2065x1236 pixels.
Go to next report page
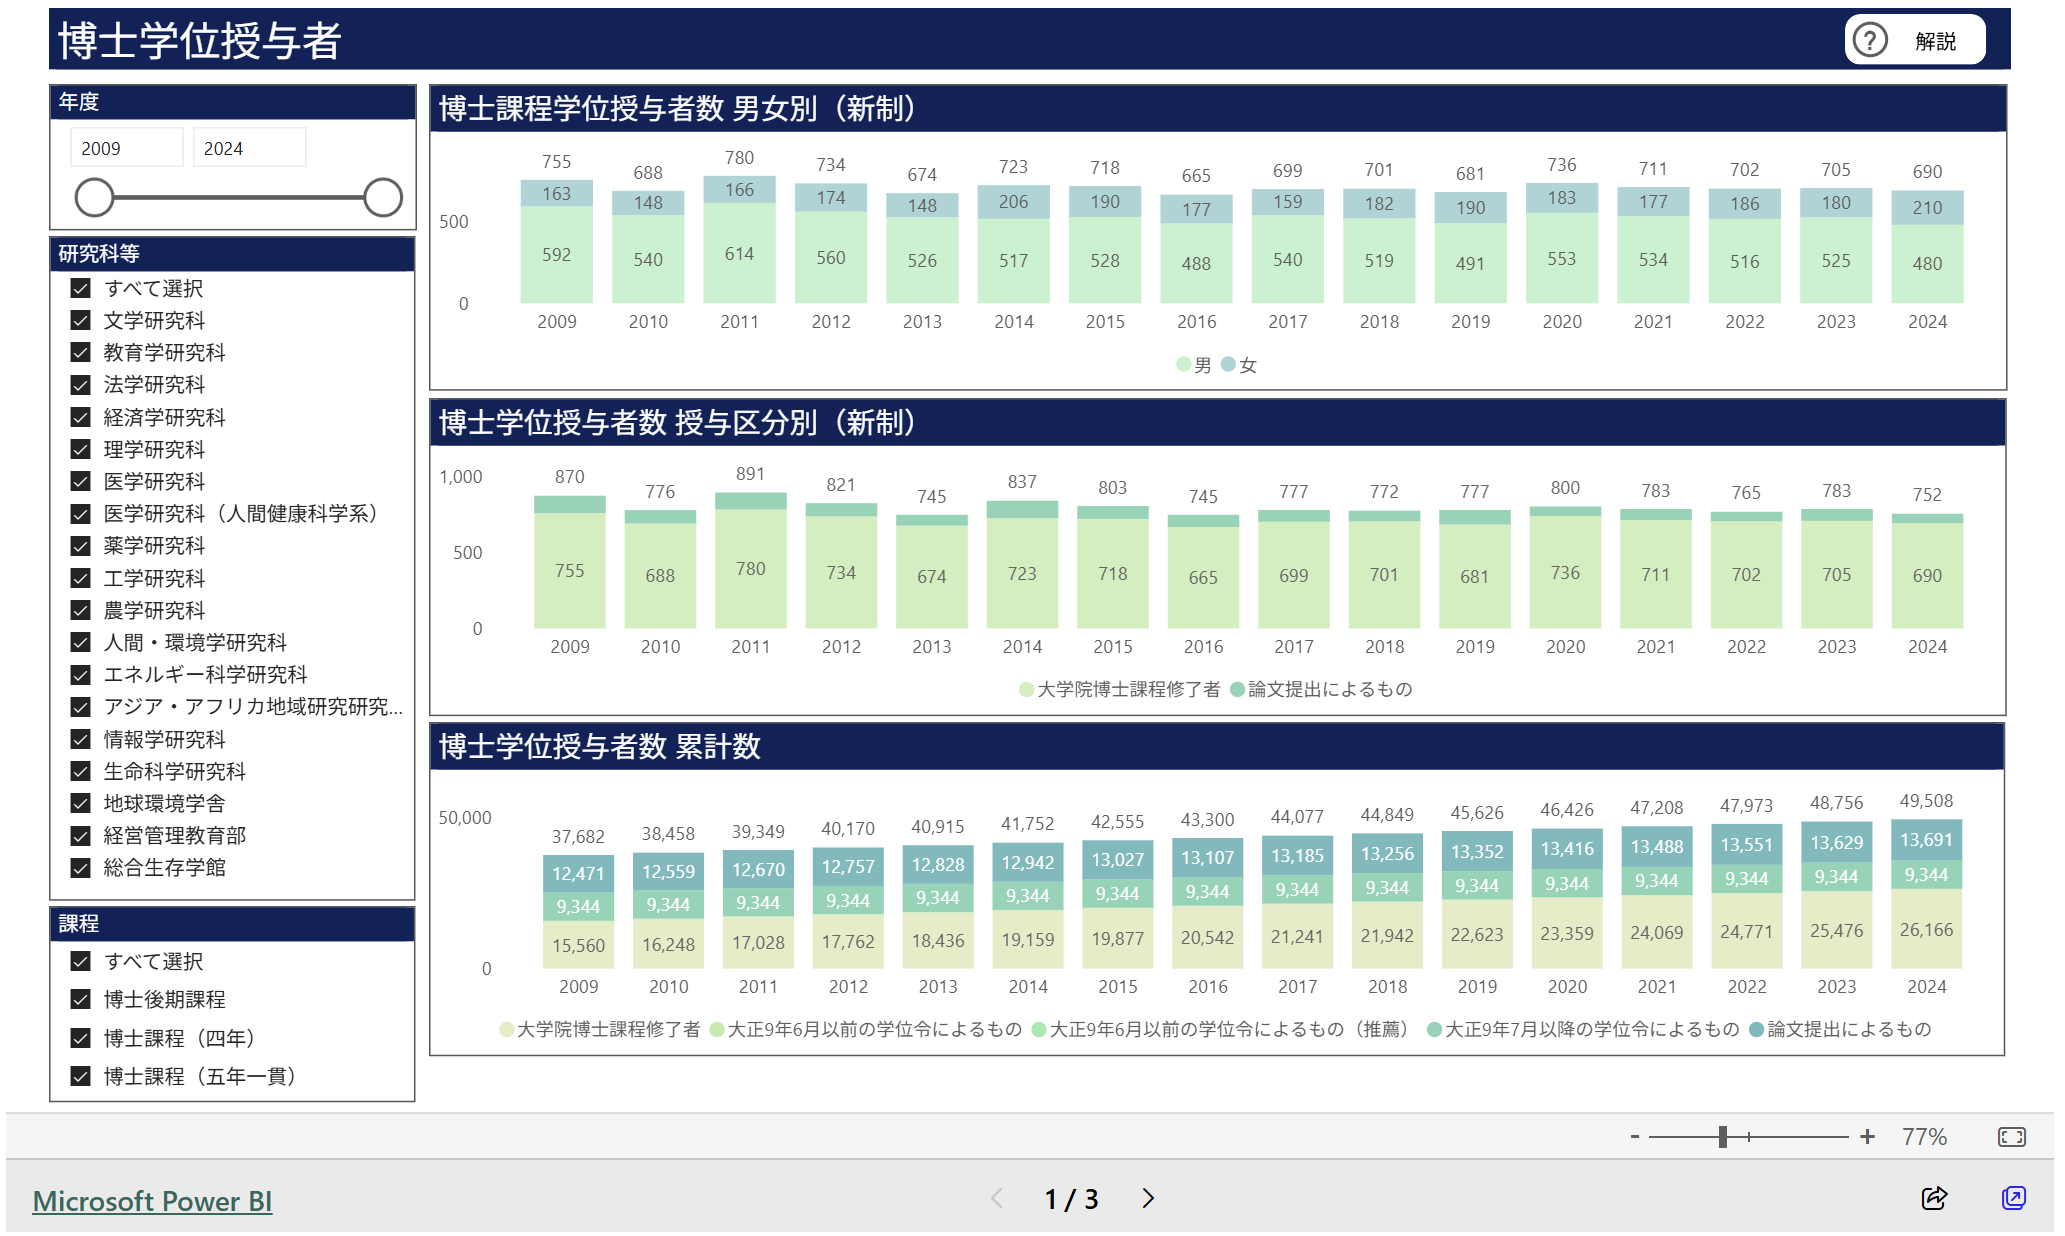click(x=1148, y=1198)
